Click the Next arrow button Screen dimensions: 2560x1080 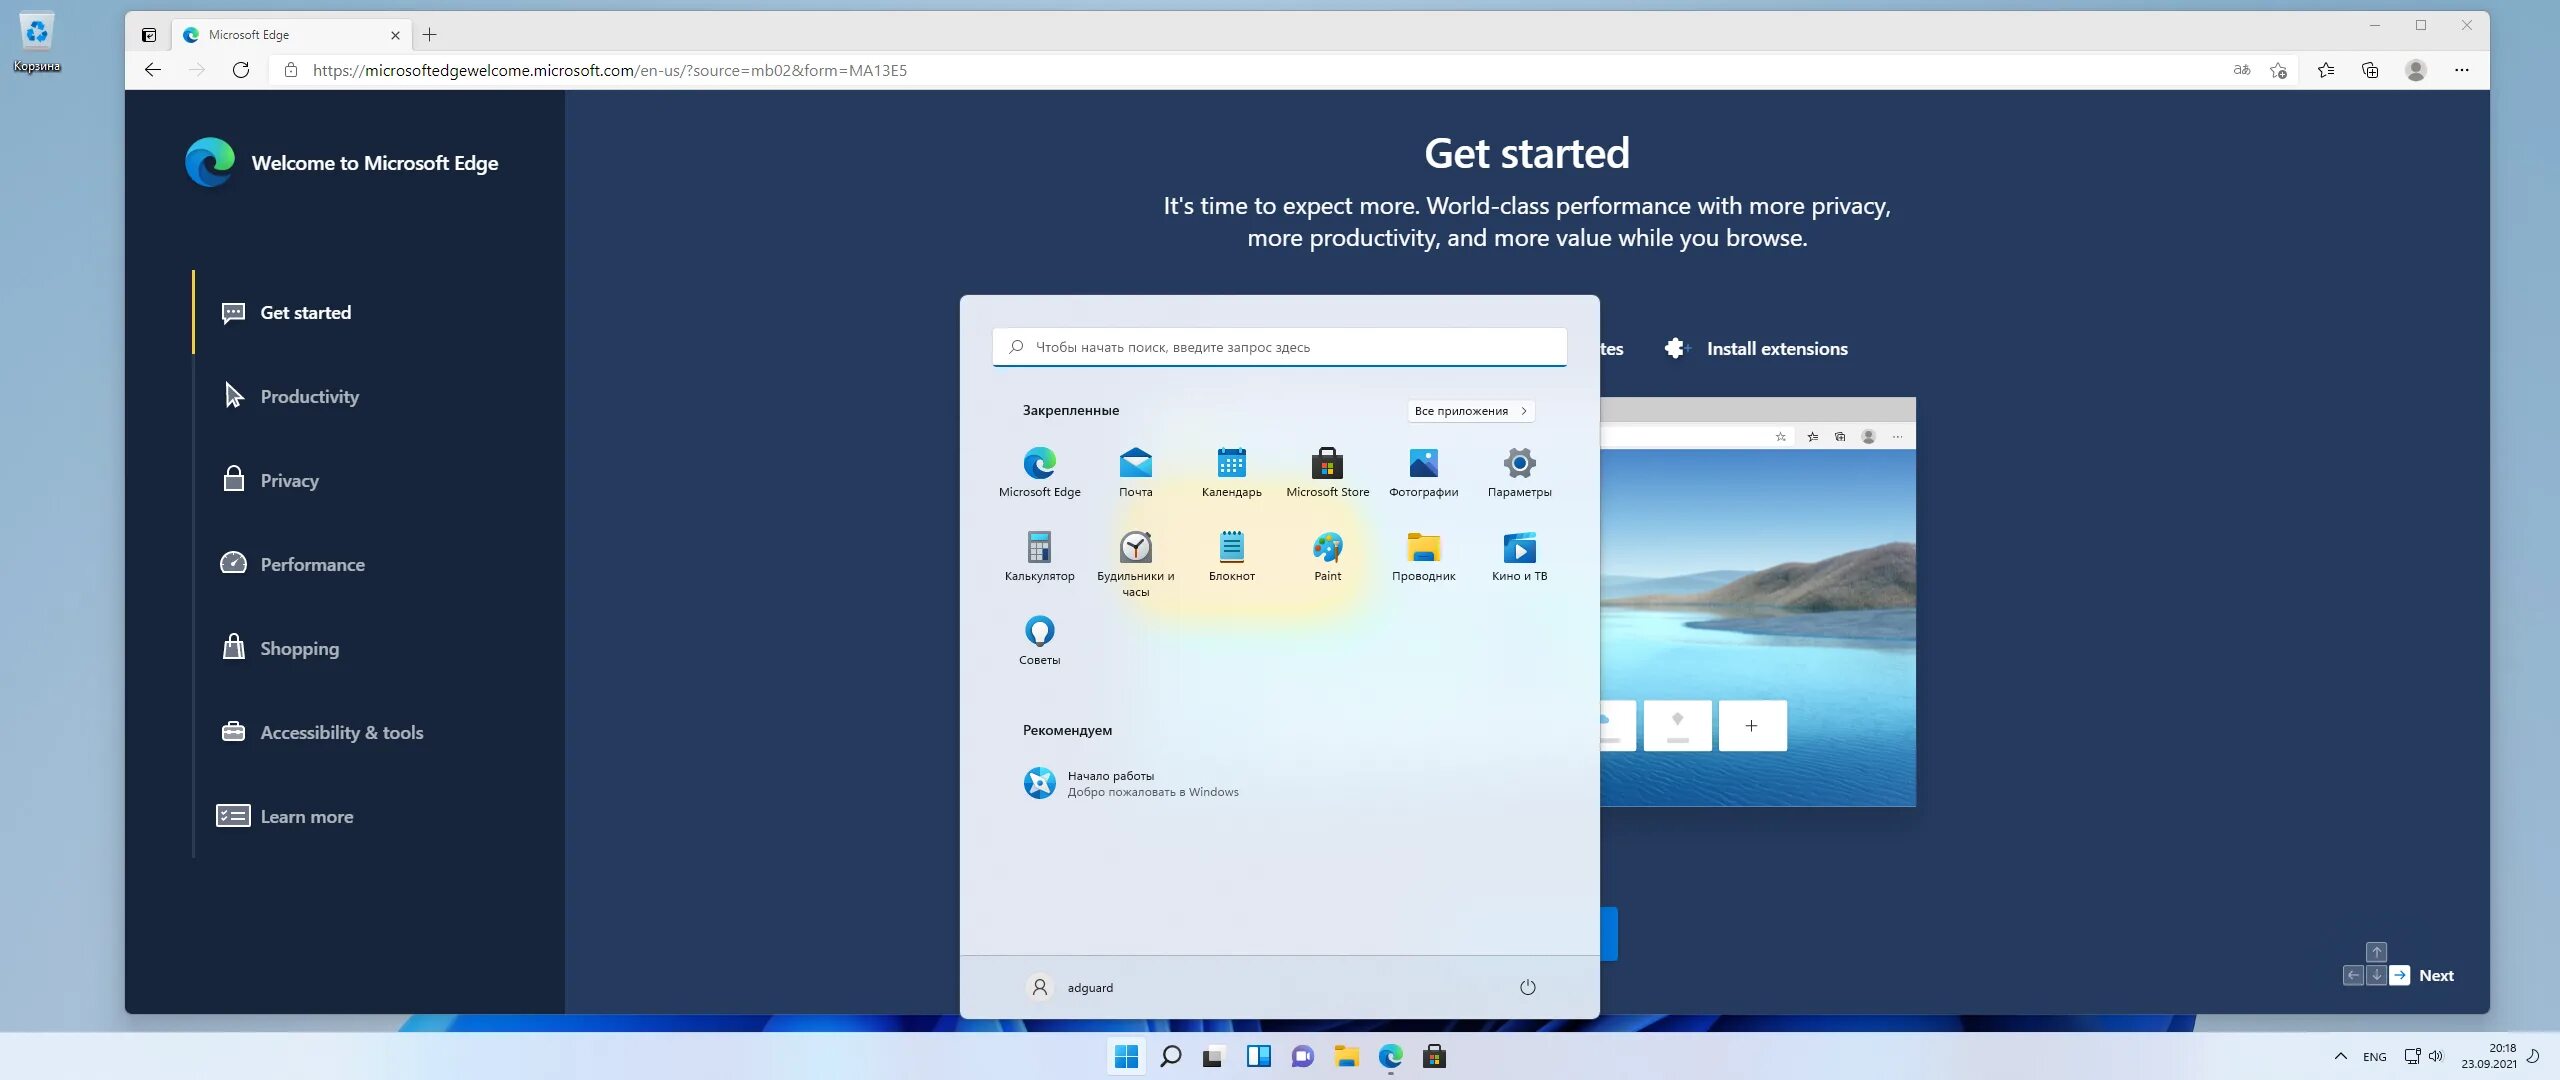(2399, 976)
